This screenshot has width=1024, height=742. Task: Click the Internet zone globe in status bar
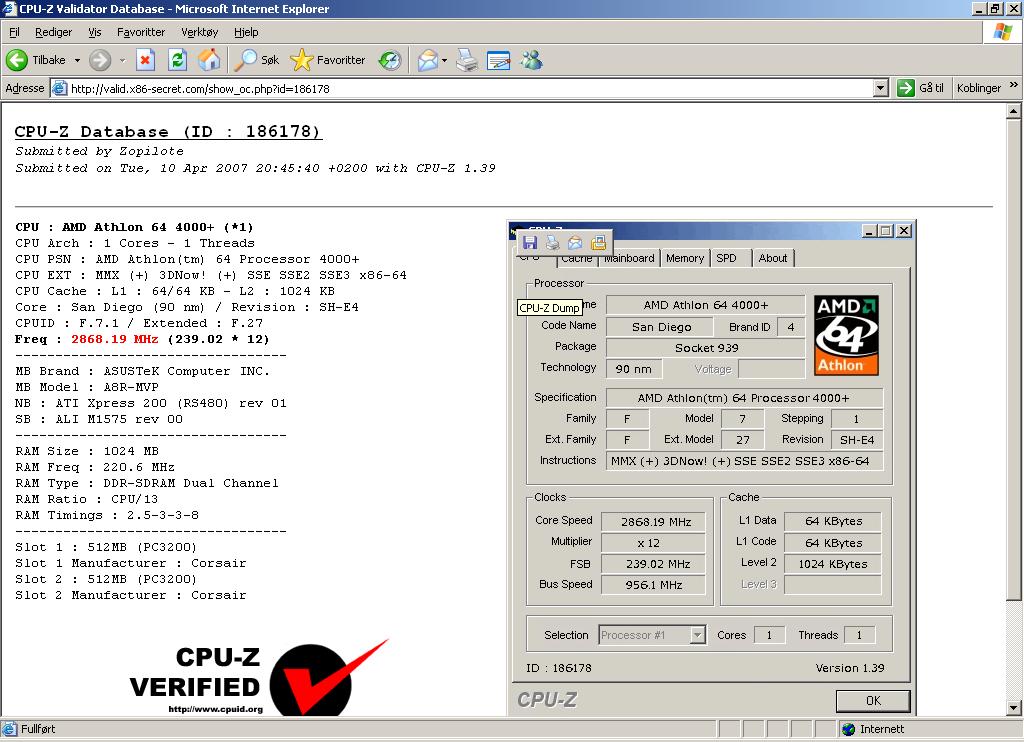(848, 729)
